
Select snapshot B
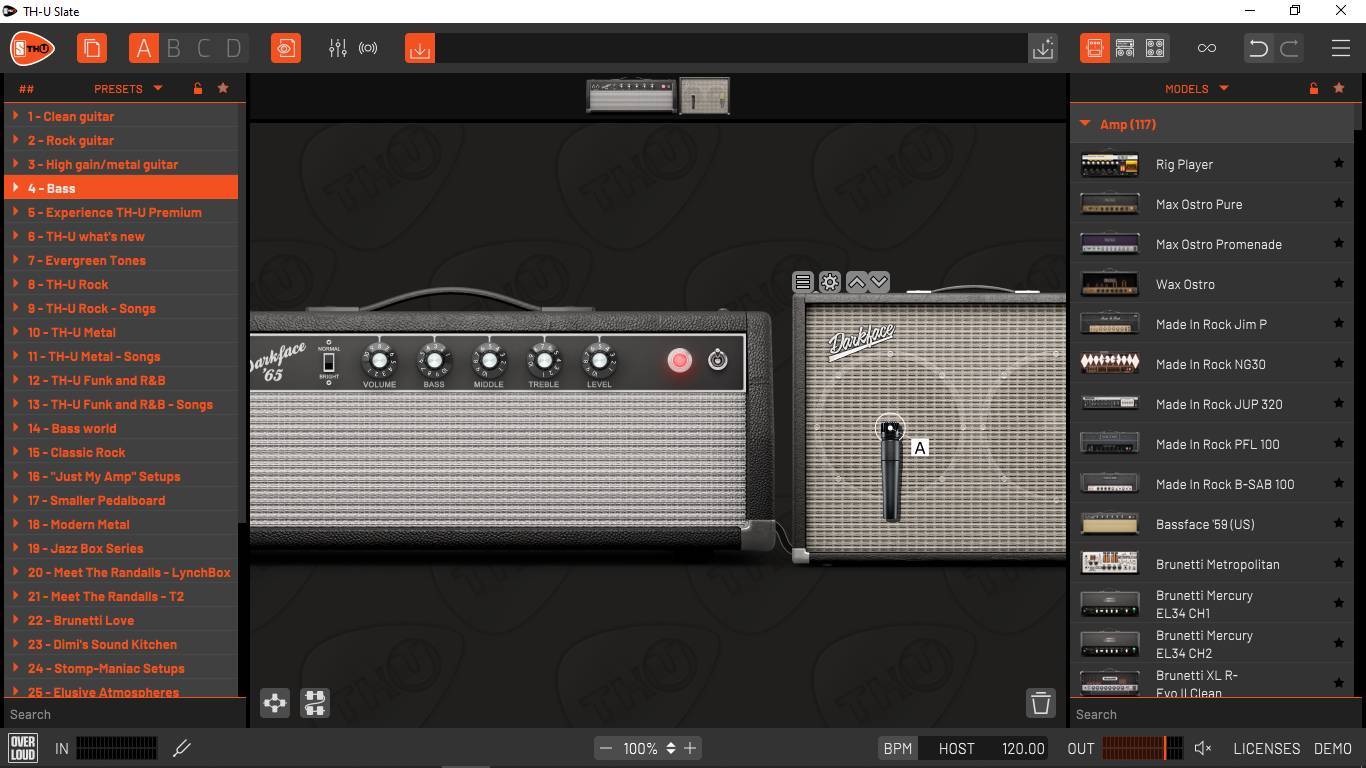(174, 48)
